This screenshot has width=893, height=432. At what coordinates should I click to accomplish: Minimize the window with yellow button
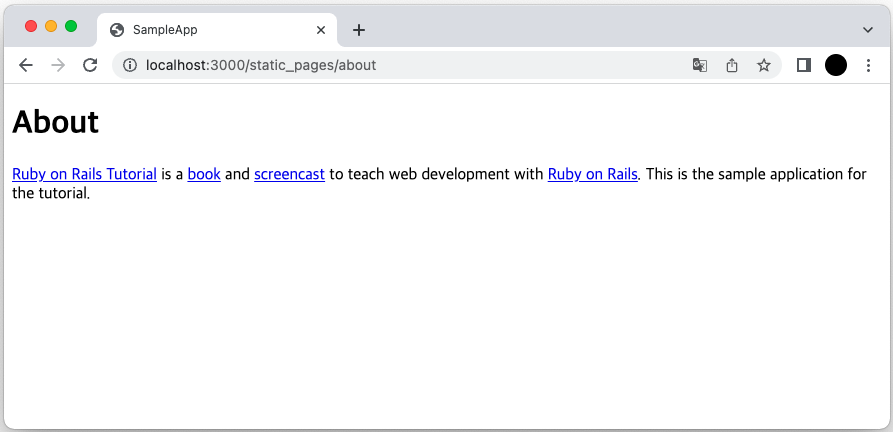coord(51,26)
